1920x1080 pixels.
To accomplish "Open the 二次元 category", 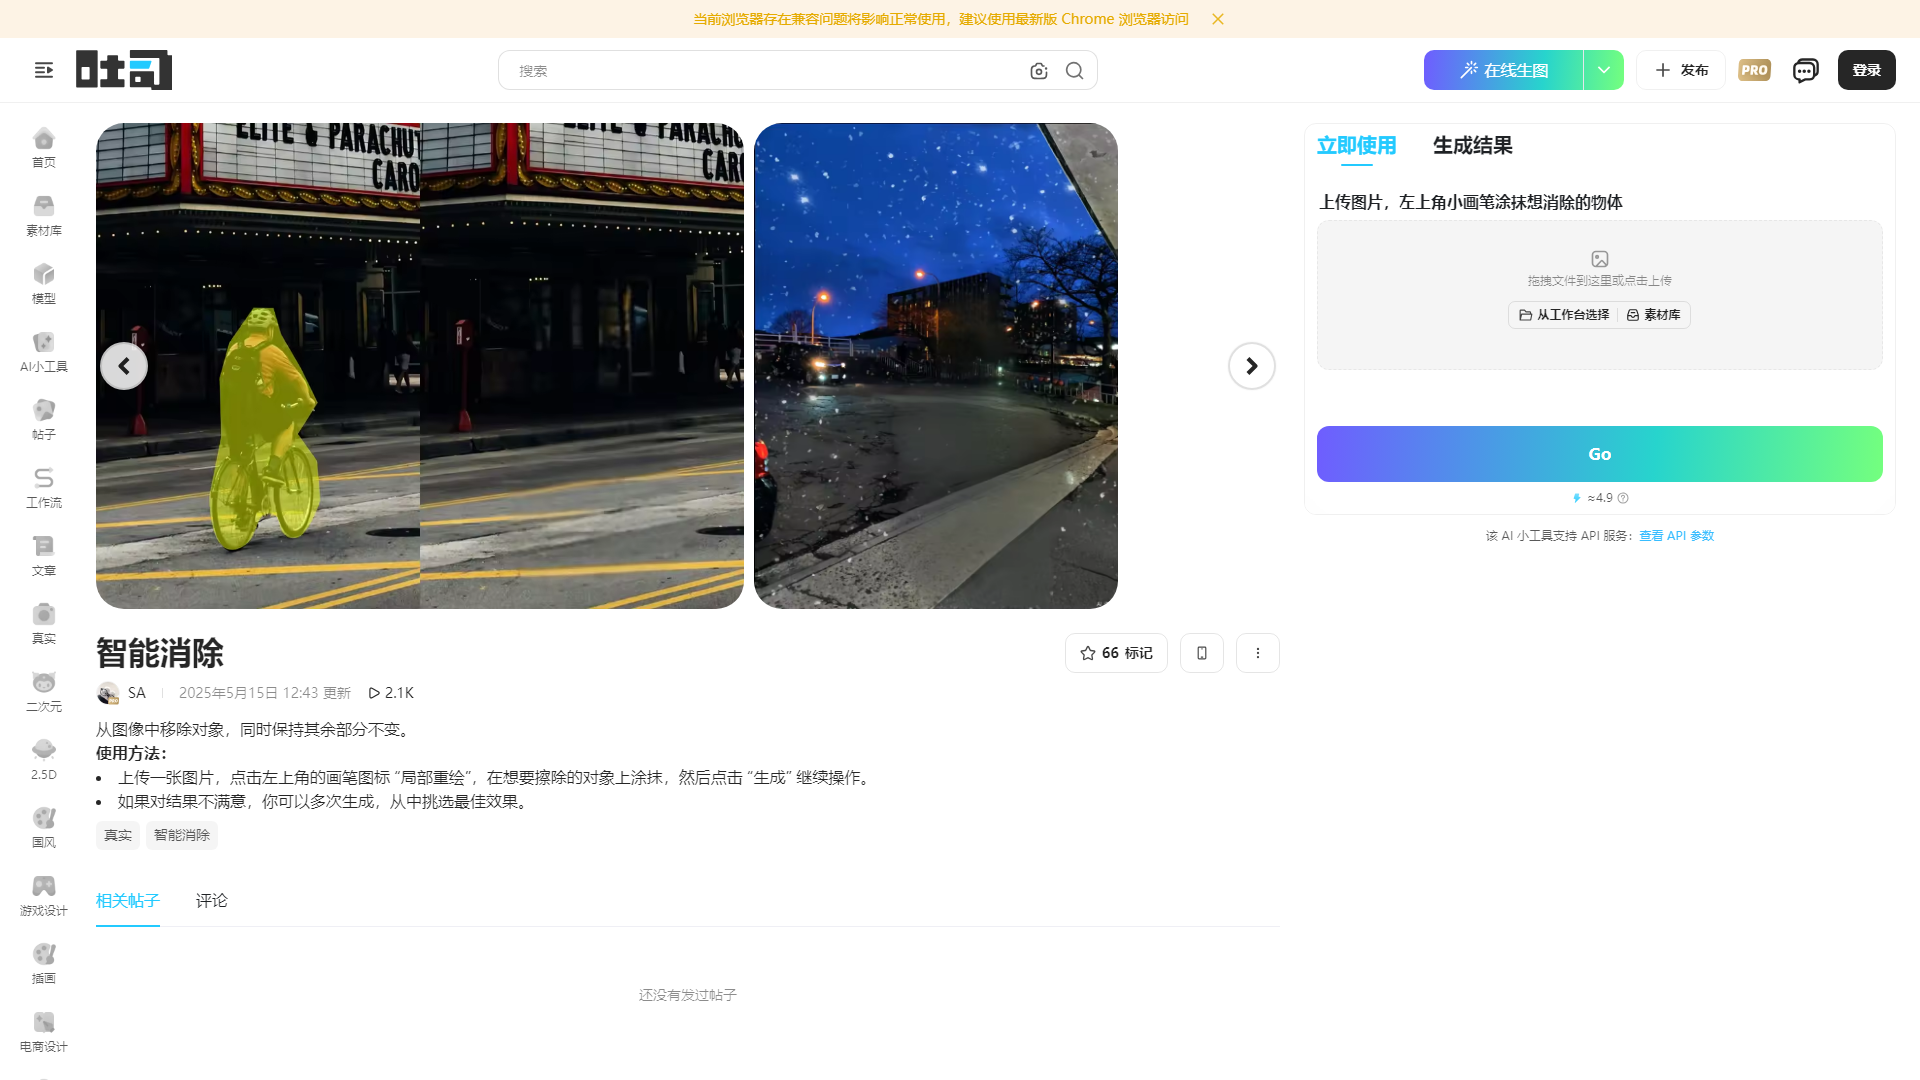I will pos(43,689).
